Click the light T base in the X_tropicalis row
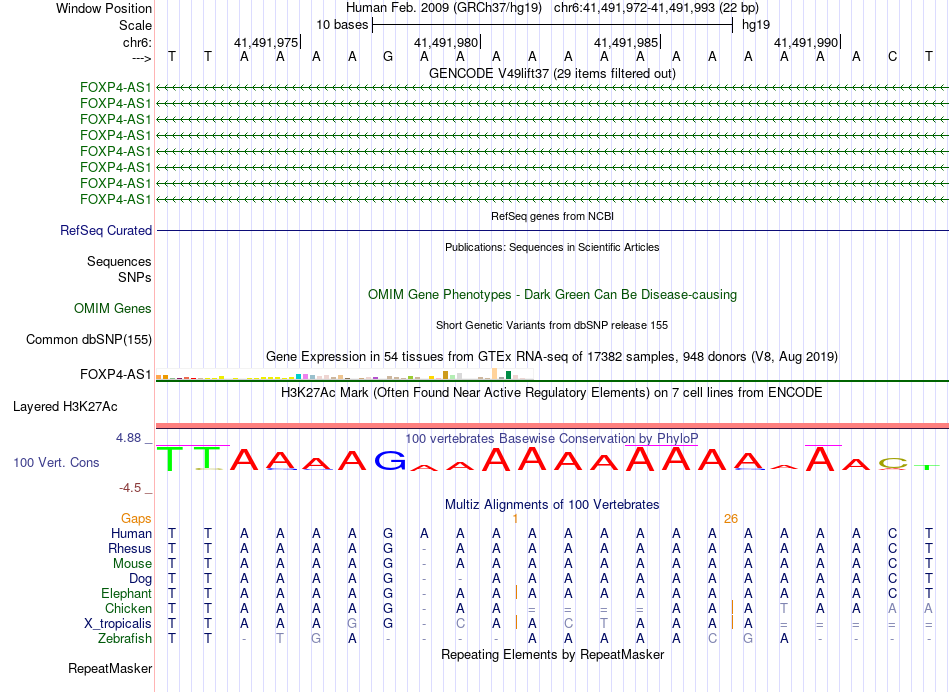Screen dimensions: 950x692 603,624
